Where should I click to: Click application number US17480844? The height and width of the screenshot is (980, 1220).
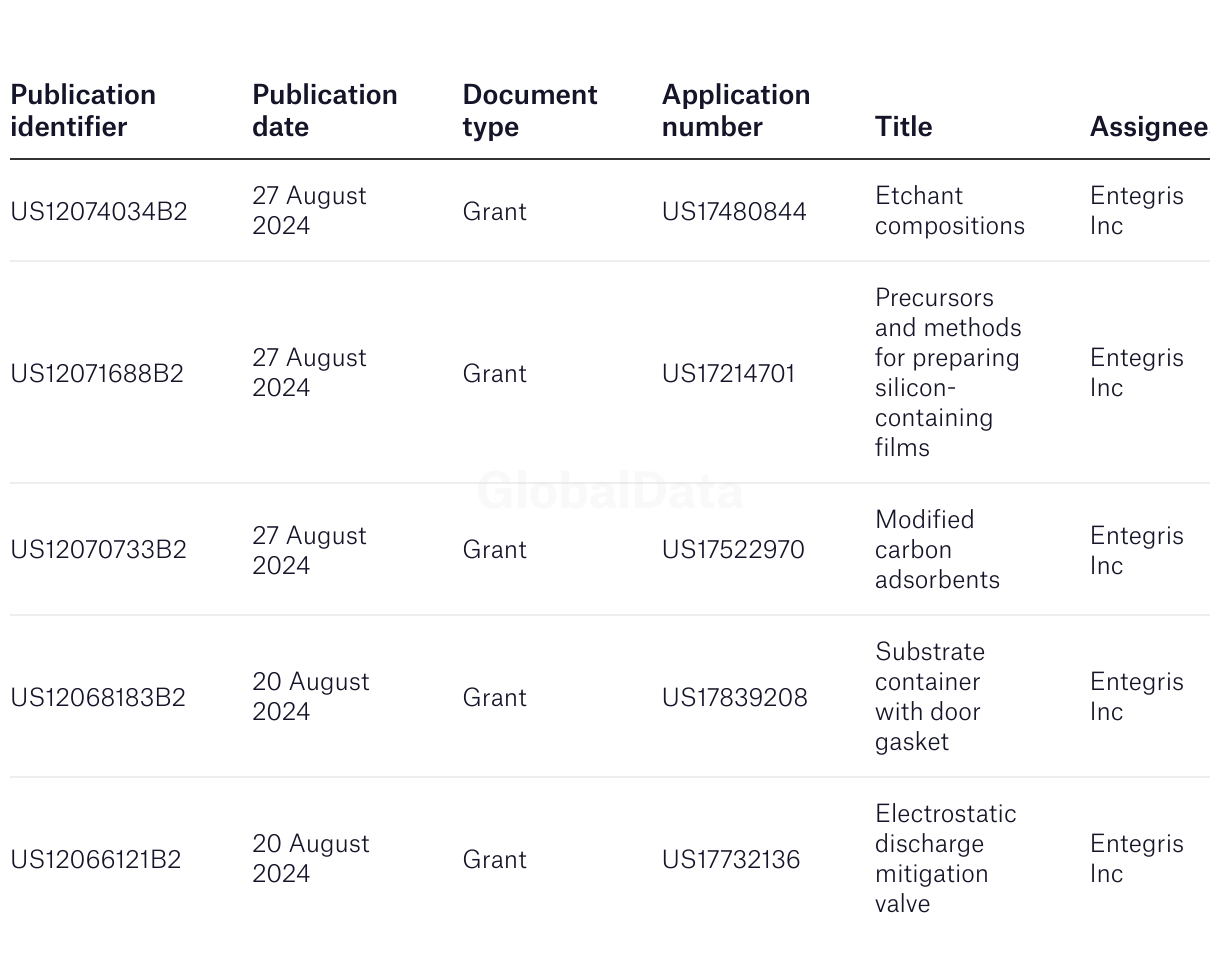coord(734,212)
